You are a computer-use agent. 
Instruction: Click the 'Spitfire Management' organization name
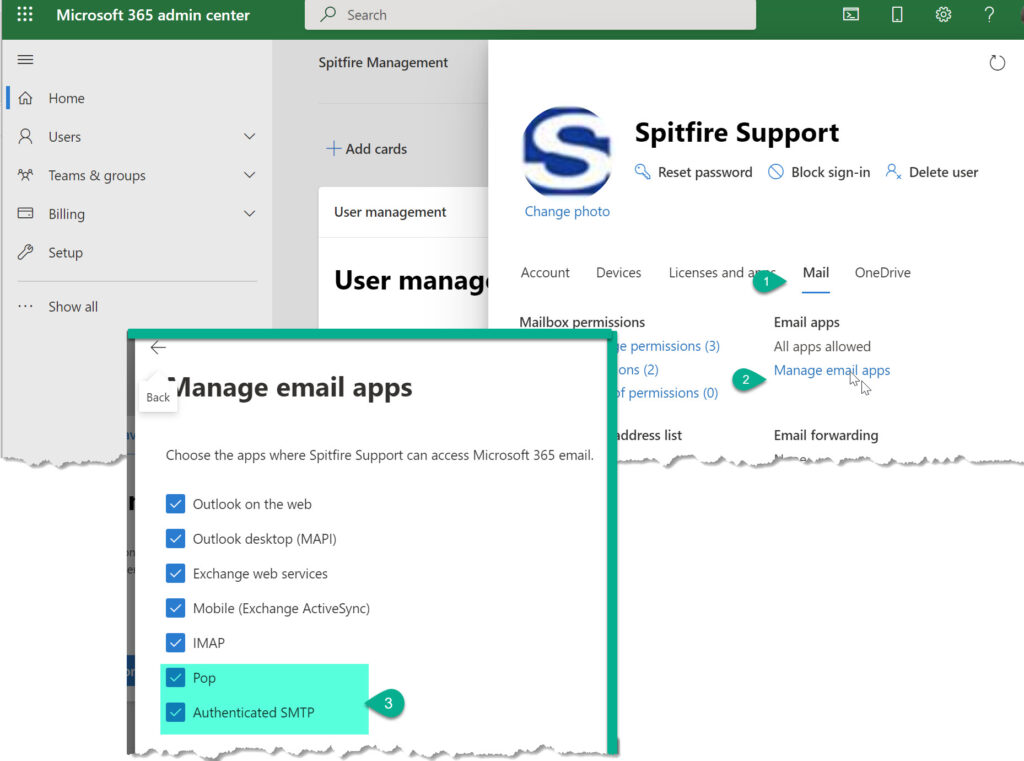point(383,62)
